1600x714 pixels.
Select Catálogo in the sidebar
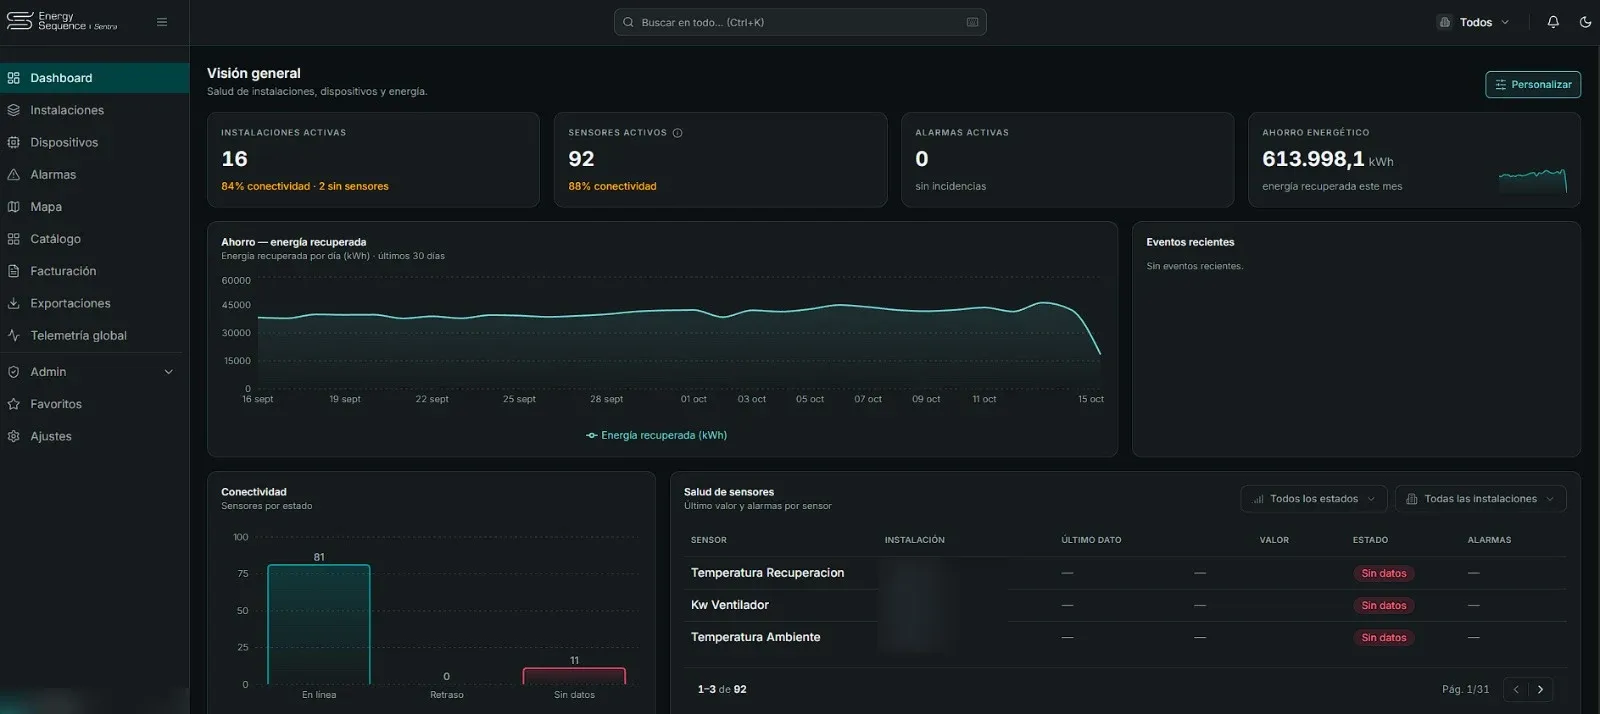click(94, 239)
